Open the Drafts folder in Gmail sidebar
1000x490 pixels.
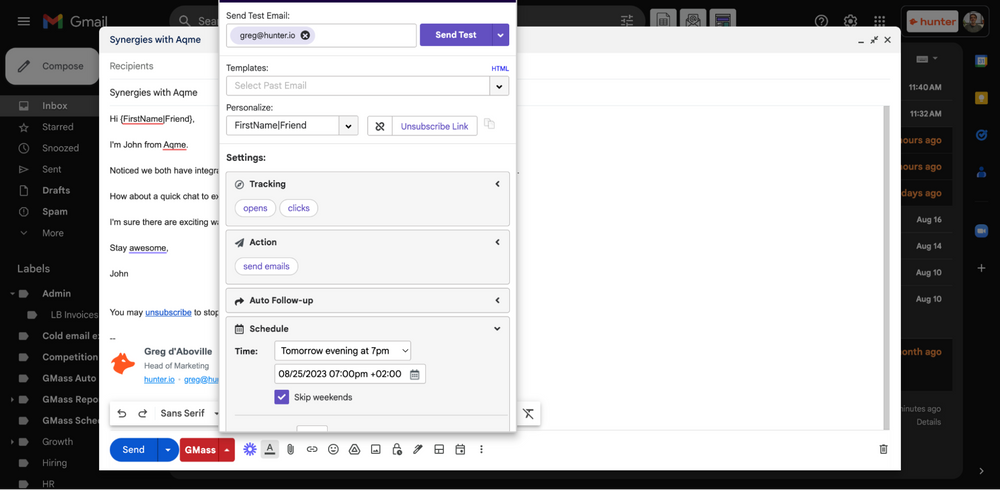click(x=56, y=190)
